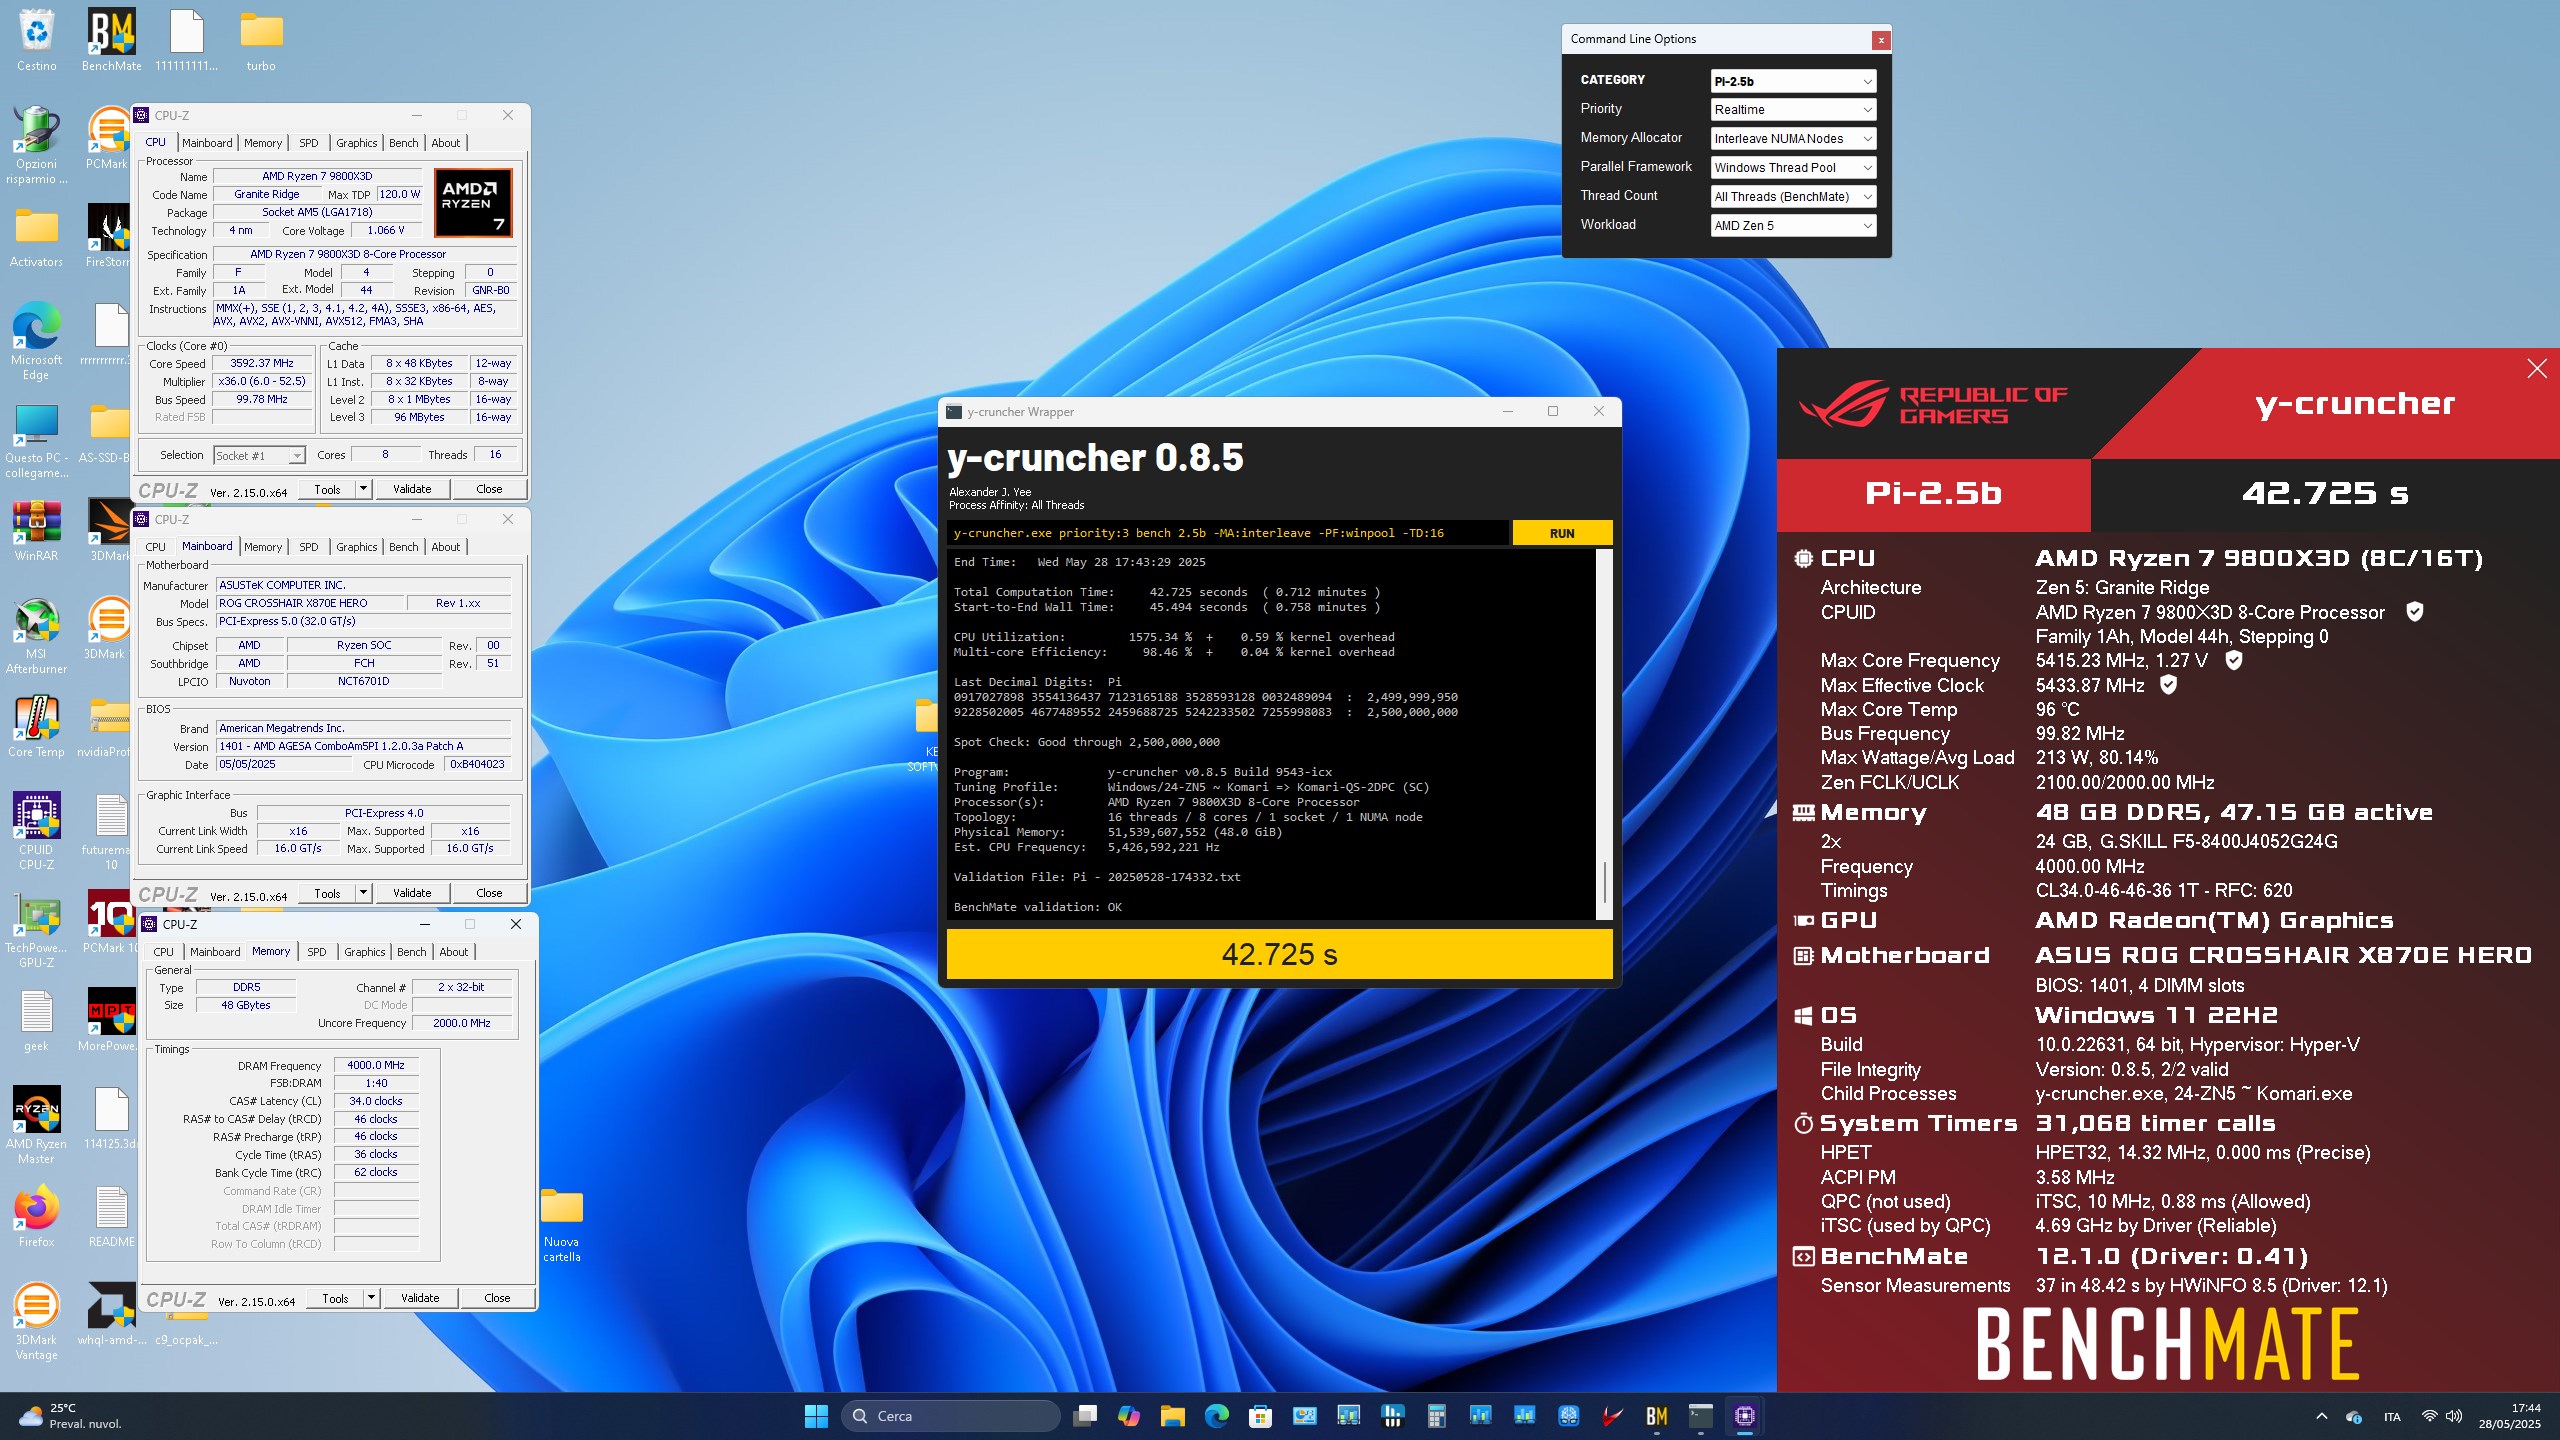
Task: Open the weather widget showing 25°C
Action: click(70, 1416)
